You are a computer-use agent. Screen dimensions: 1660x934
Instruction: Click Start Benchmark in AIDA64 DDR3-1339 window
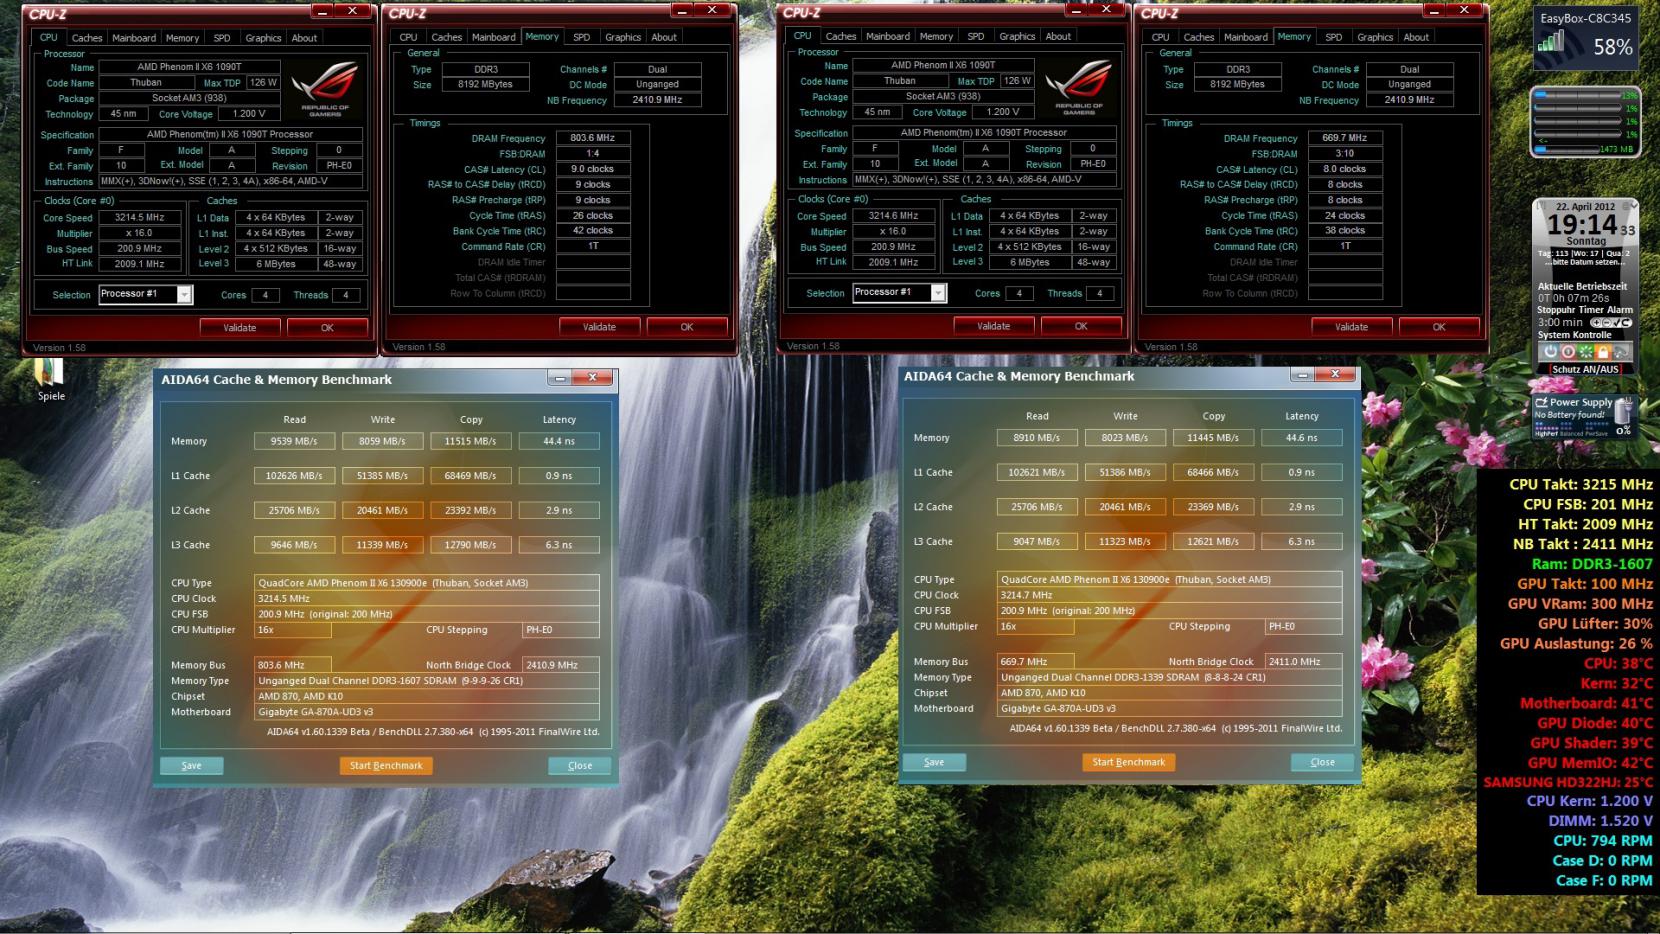1128,761
